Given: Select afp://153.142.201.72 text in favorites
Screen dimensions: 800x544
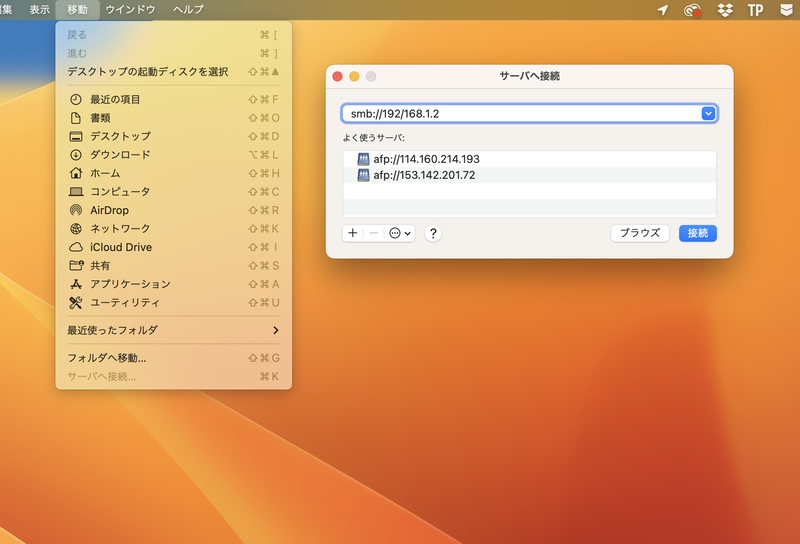Looking at the screenshot, I should pyautogui.click(x=424, y=175).
